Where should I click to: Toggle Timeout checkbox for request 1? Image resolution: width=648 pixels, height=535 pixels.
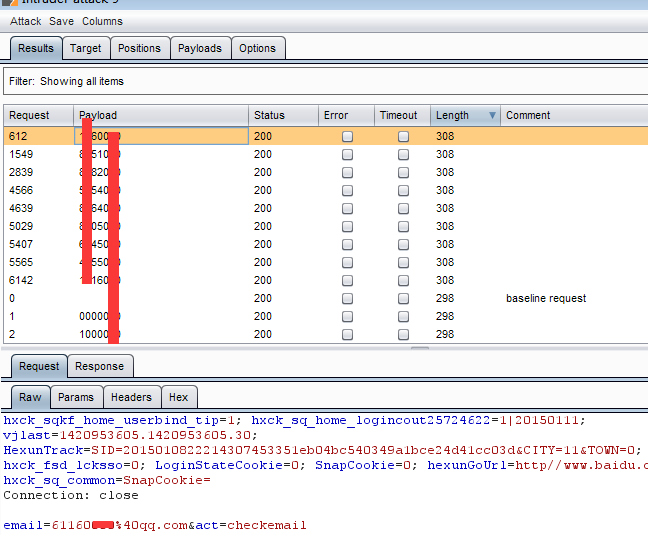(403, 316)
